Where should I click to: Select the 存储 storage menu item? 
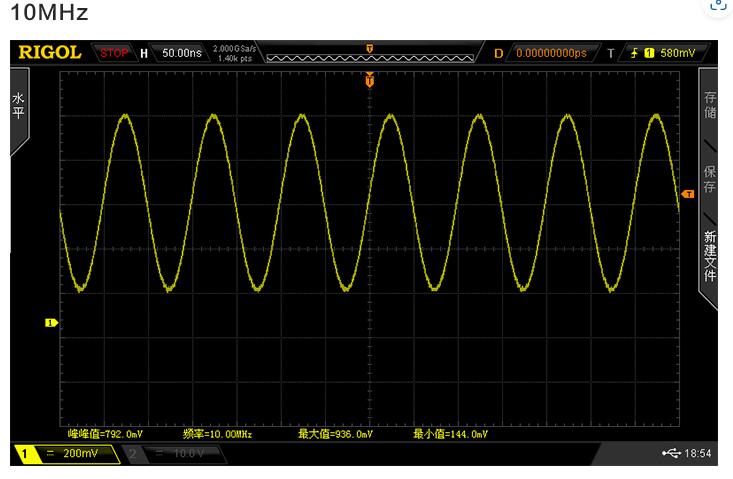click(x=709, y=105)
